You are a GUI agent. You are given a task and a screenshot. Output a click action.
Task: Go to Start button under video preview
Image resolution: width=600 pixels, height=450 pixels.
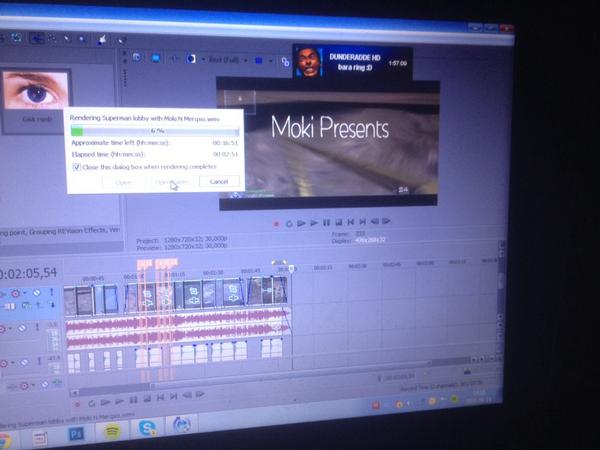351,222
